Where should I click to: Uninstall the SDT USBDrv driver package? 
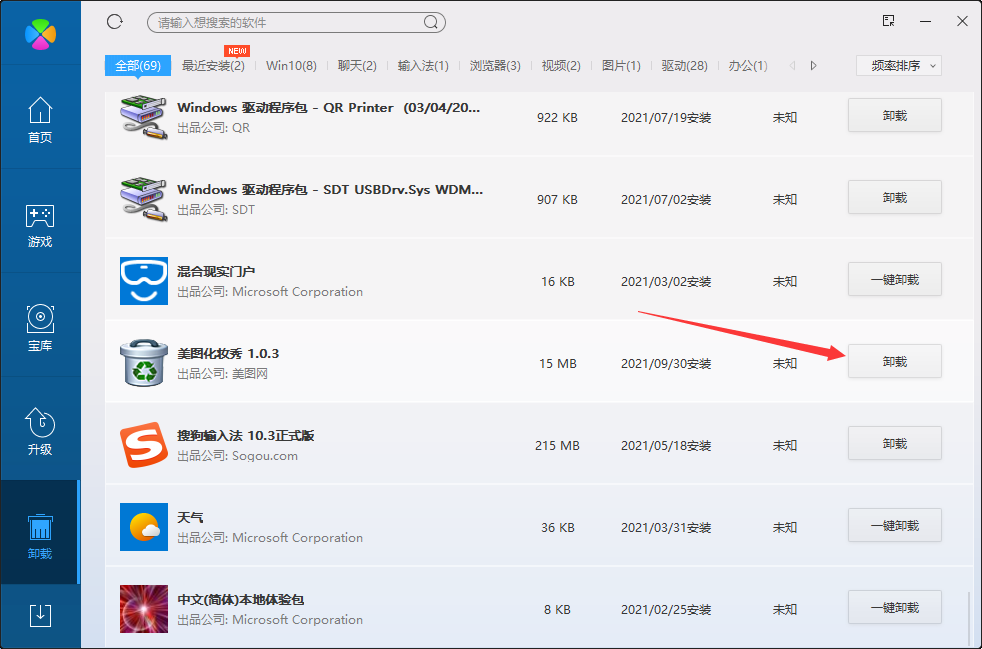point(895,197)
